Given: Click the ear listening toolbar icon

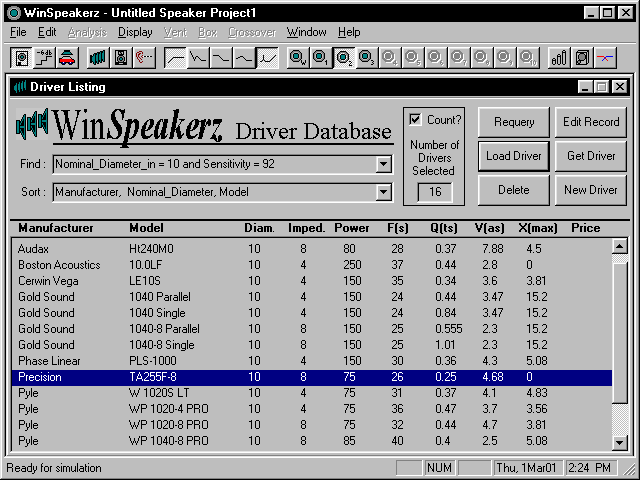Looking at the screenshot, I should coord(144,58).
